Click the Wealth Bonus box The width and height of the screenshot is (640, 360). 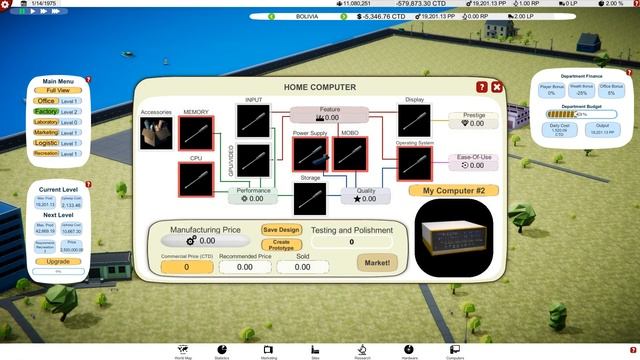tap(581, 90)
